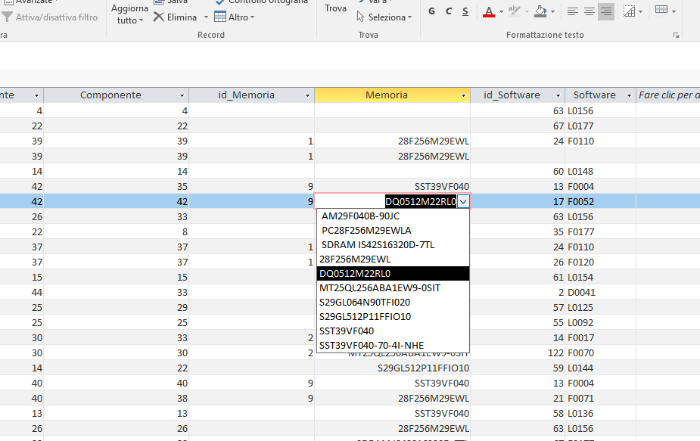Screen dimensions: 700x441
Task: Open the alternate row color dropdown arrow
Action: point(673,11)
